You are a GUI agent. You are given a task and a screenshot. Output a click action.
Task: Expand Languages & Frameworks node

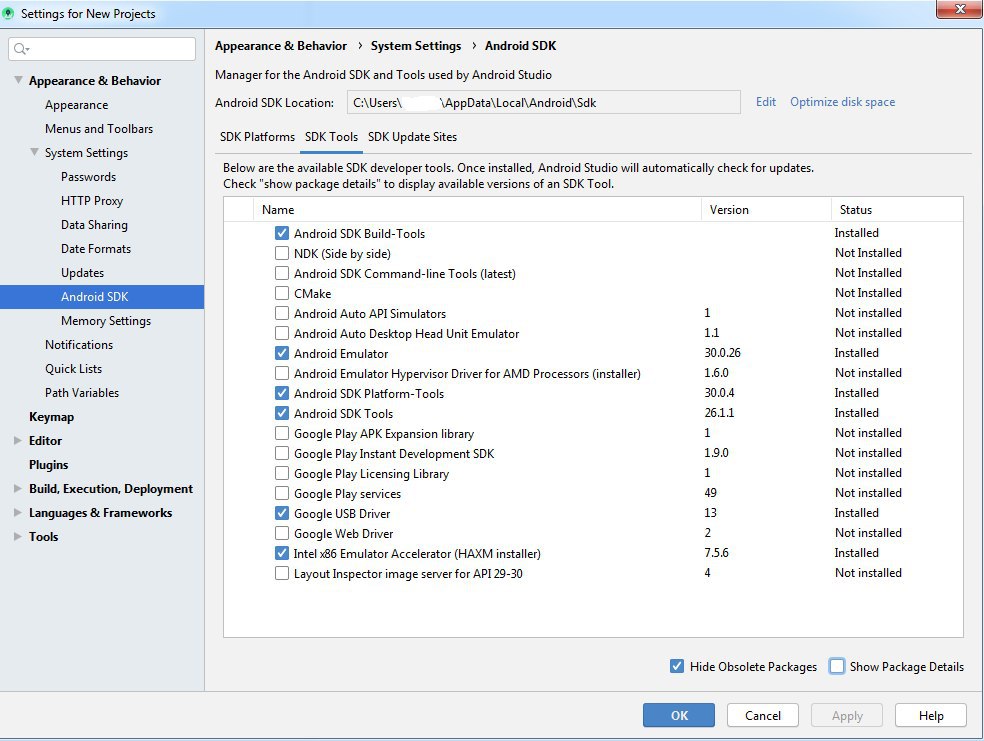[18, 513]
